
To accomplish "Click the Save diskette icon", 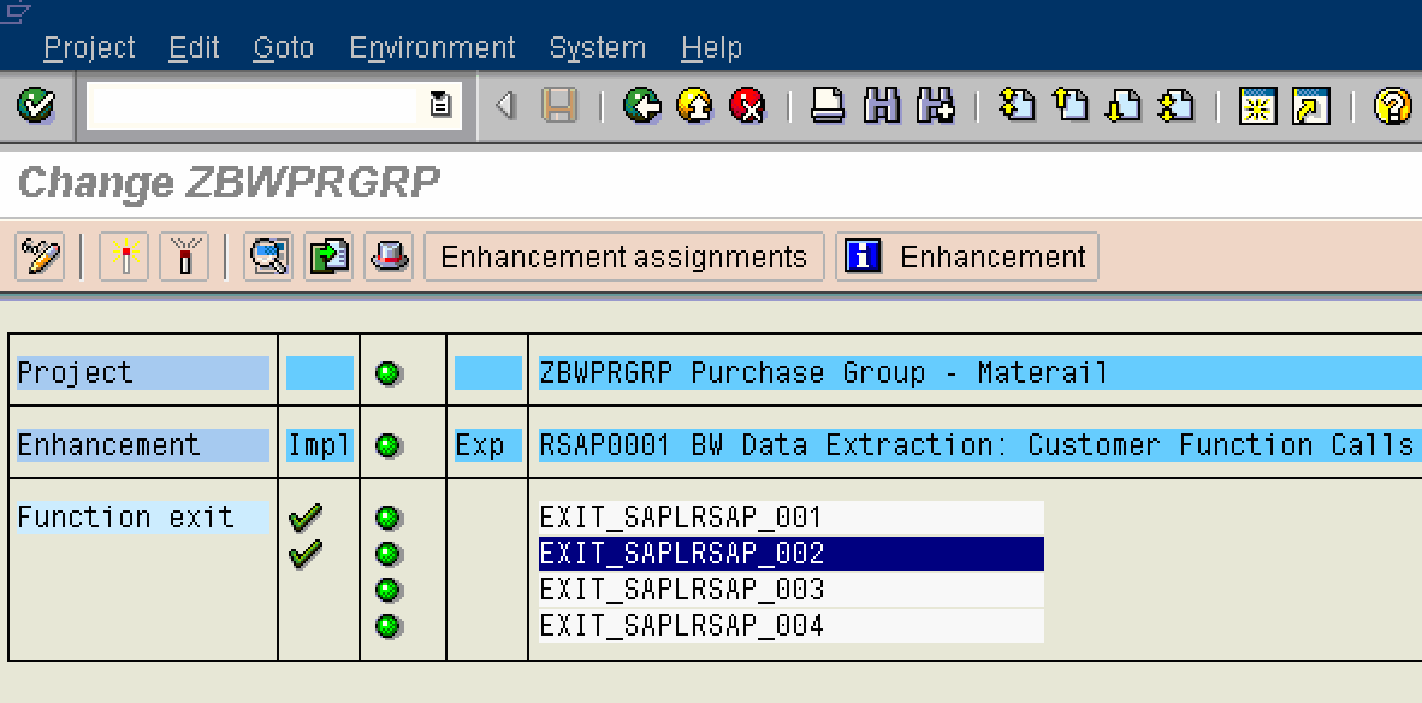I will coord(560,106).
